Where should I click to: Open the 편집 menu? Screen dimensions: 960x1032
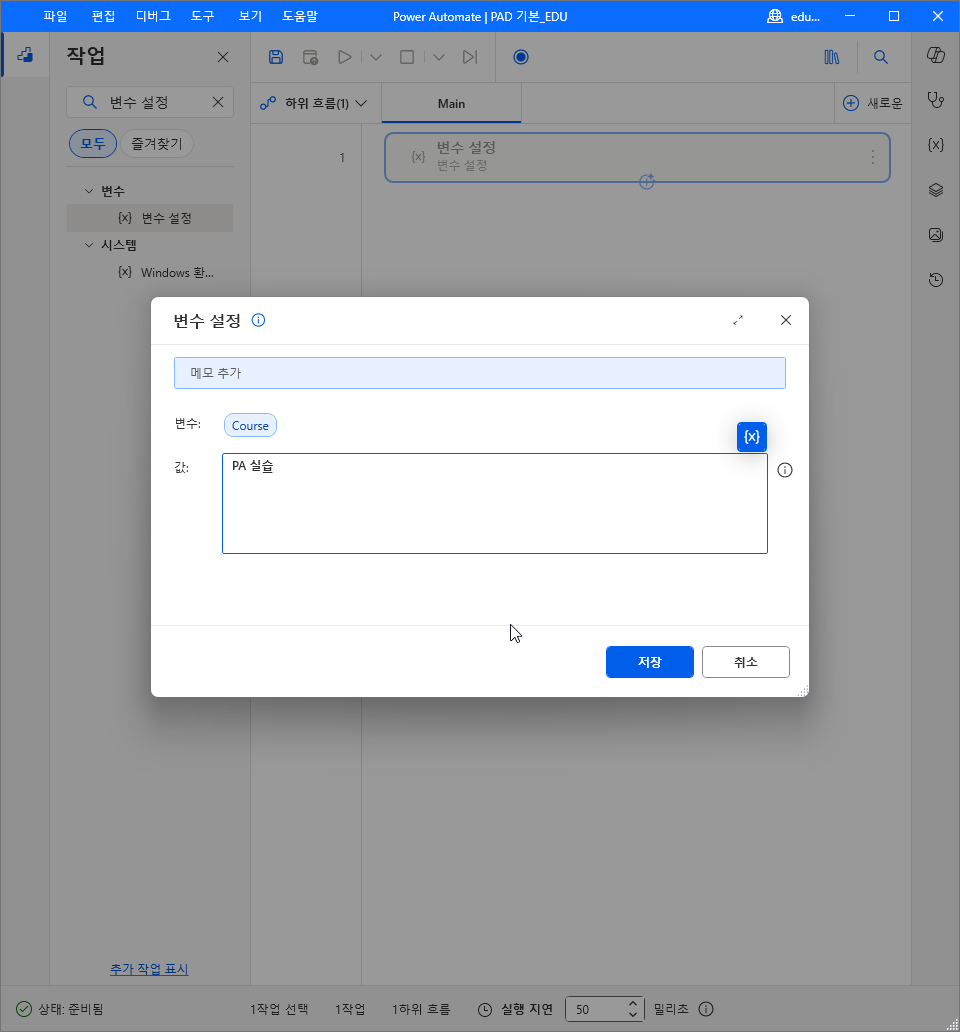[x=103, y=16]
